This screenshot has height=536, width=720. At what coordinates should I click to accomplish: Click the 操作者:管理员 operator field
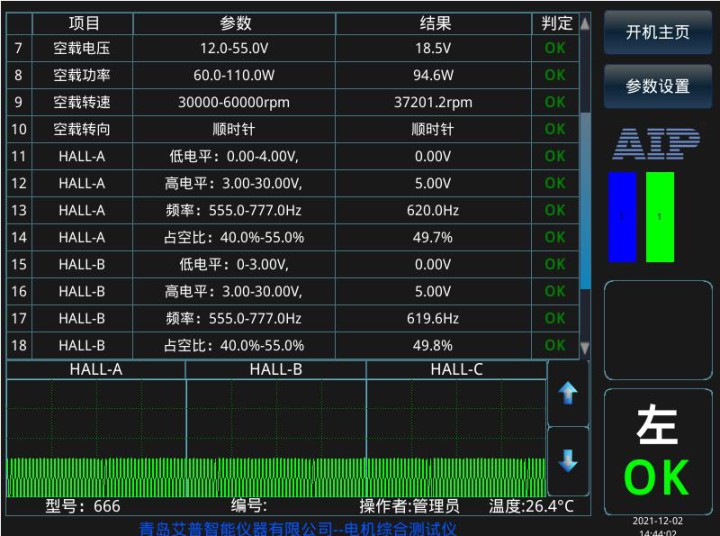(x=410, y=506)
